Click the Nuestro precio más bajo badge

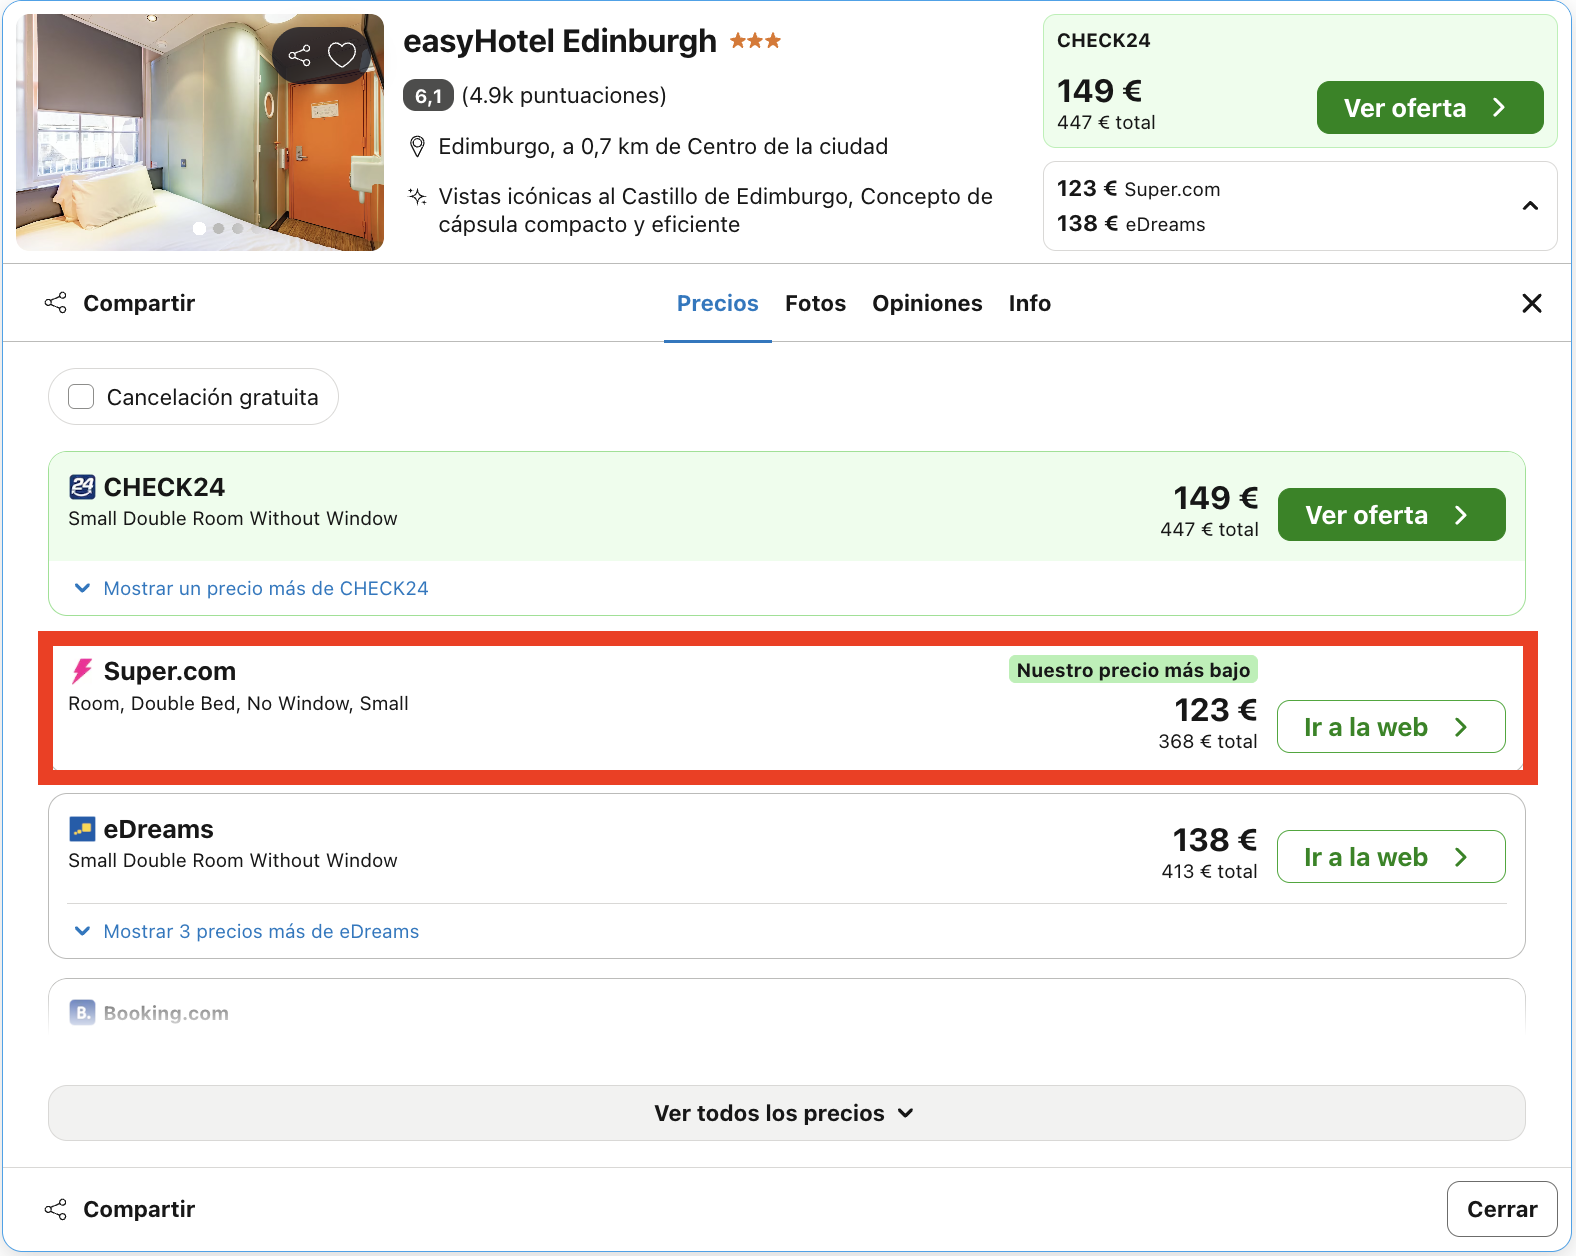pyautogui.click(x=1133, y=670)
